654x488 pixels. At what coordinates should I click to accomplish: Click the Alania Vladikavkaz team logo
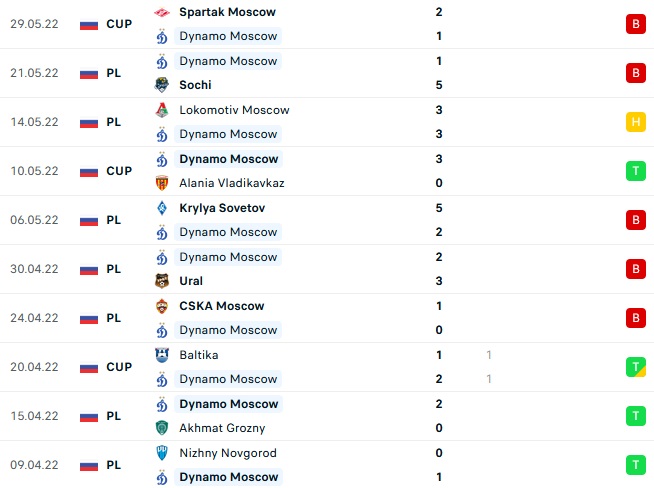click(162, 183)
